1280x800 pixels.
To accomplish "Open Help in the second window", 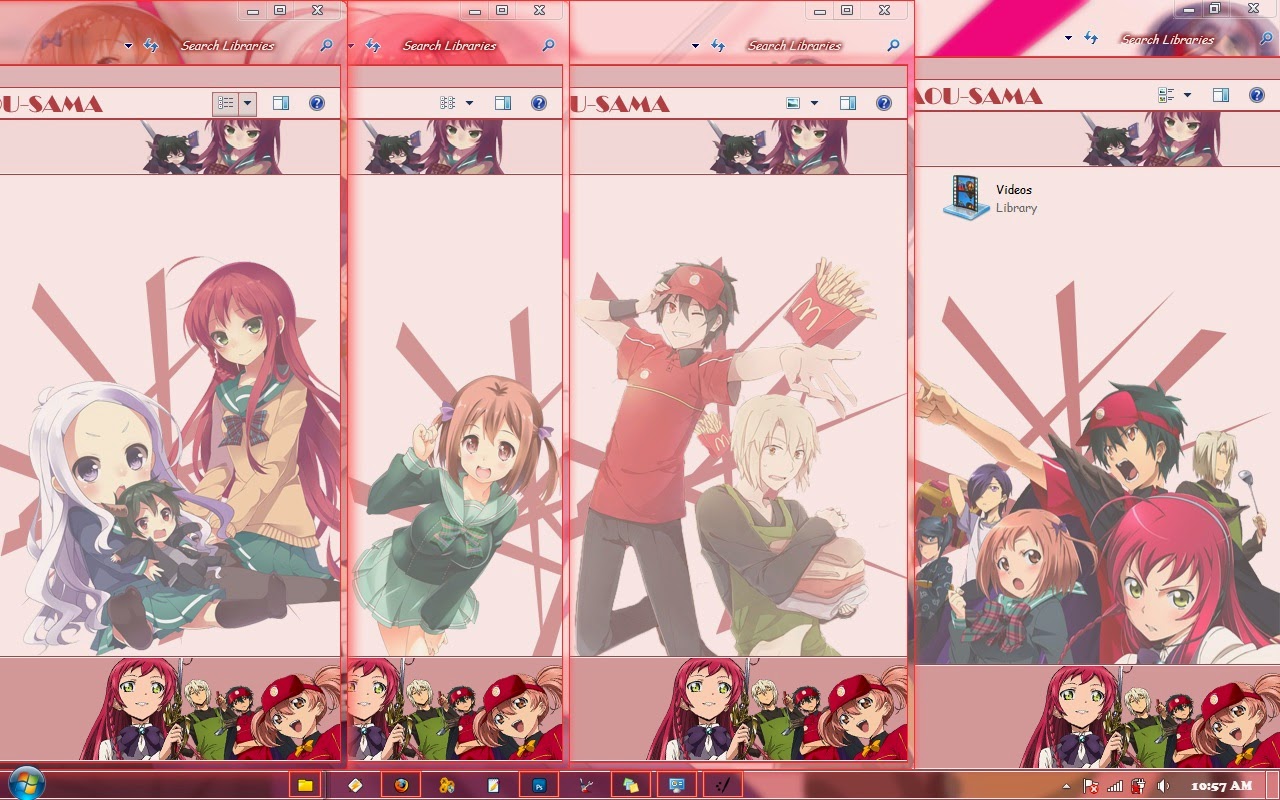I will pos(539,103).
